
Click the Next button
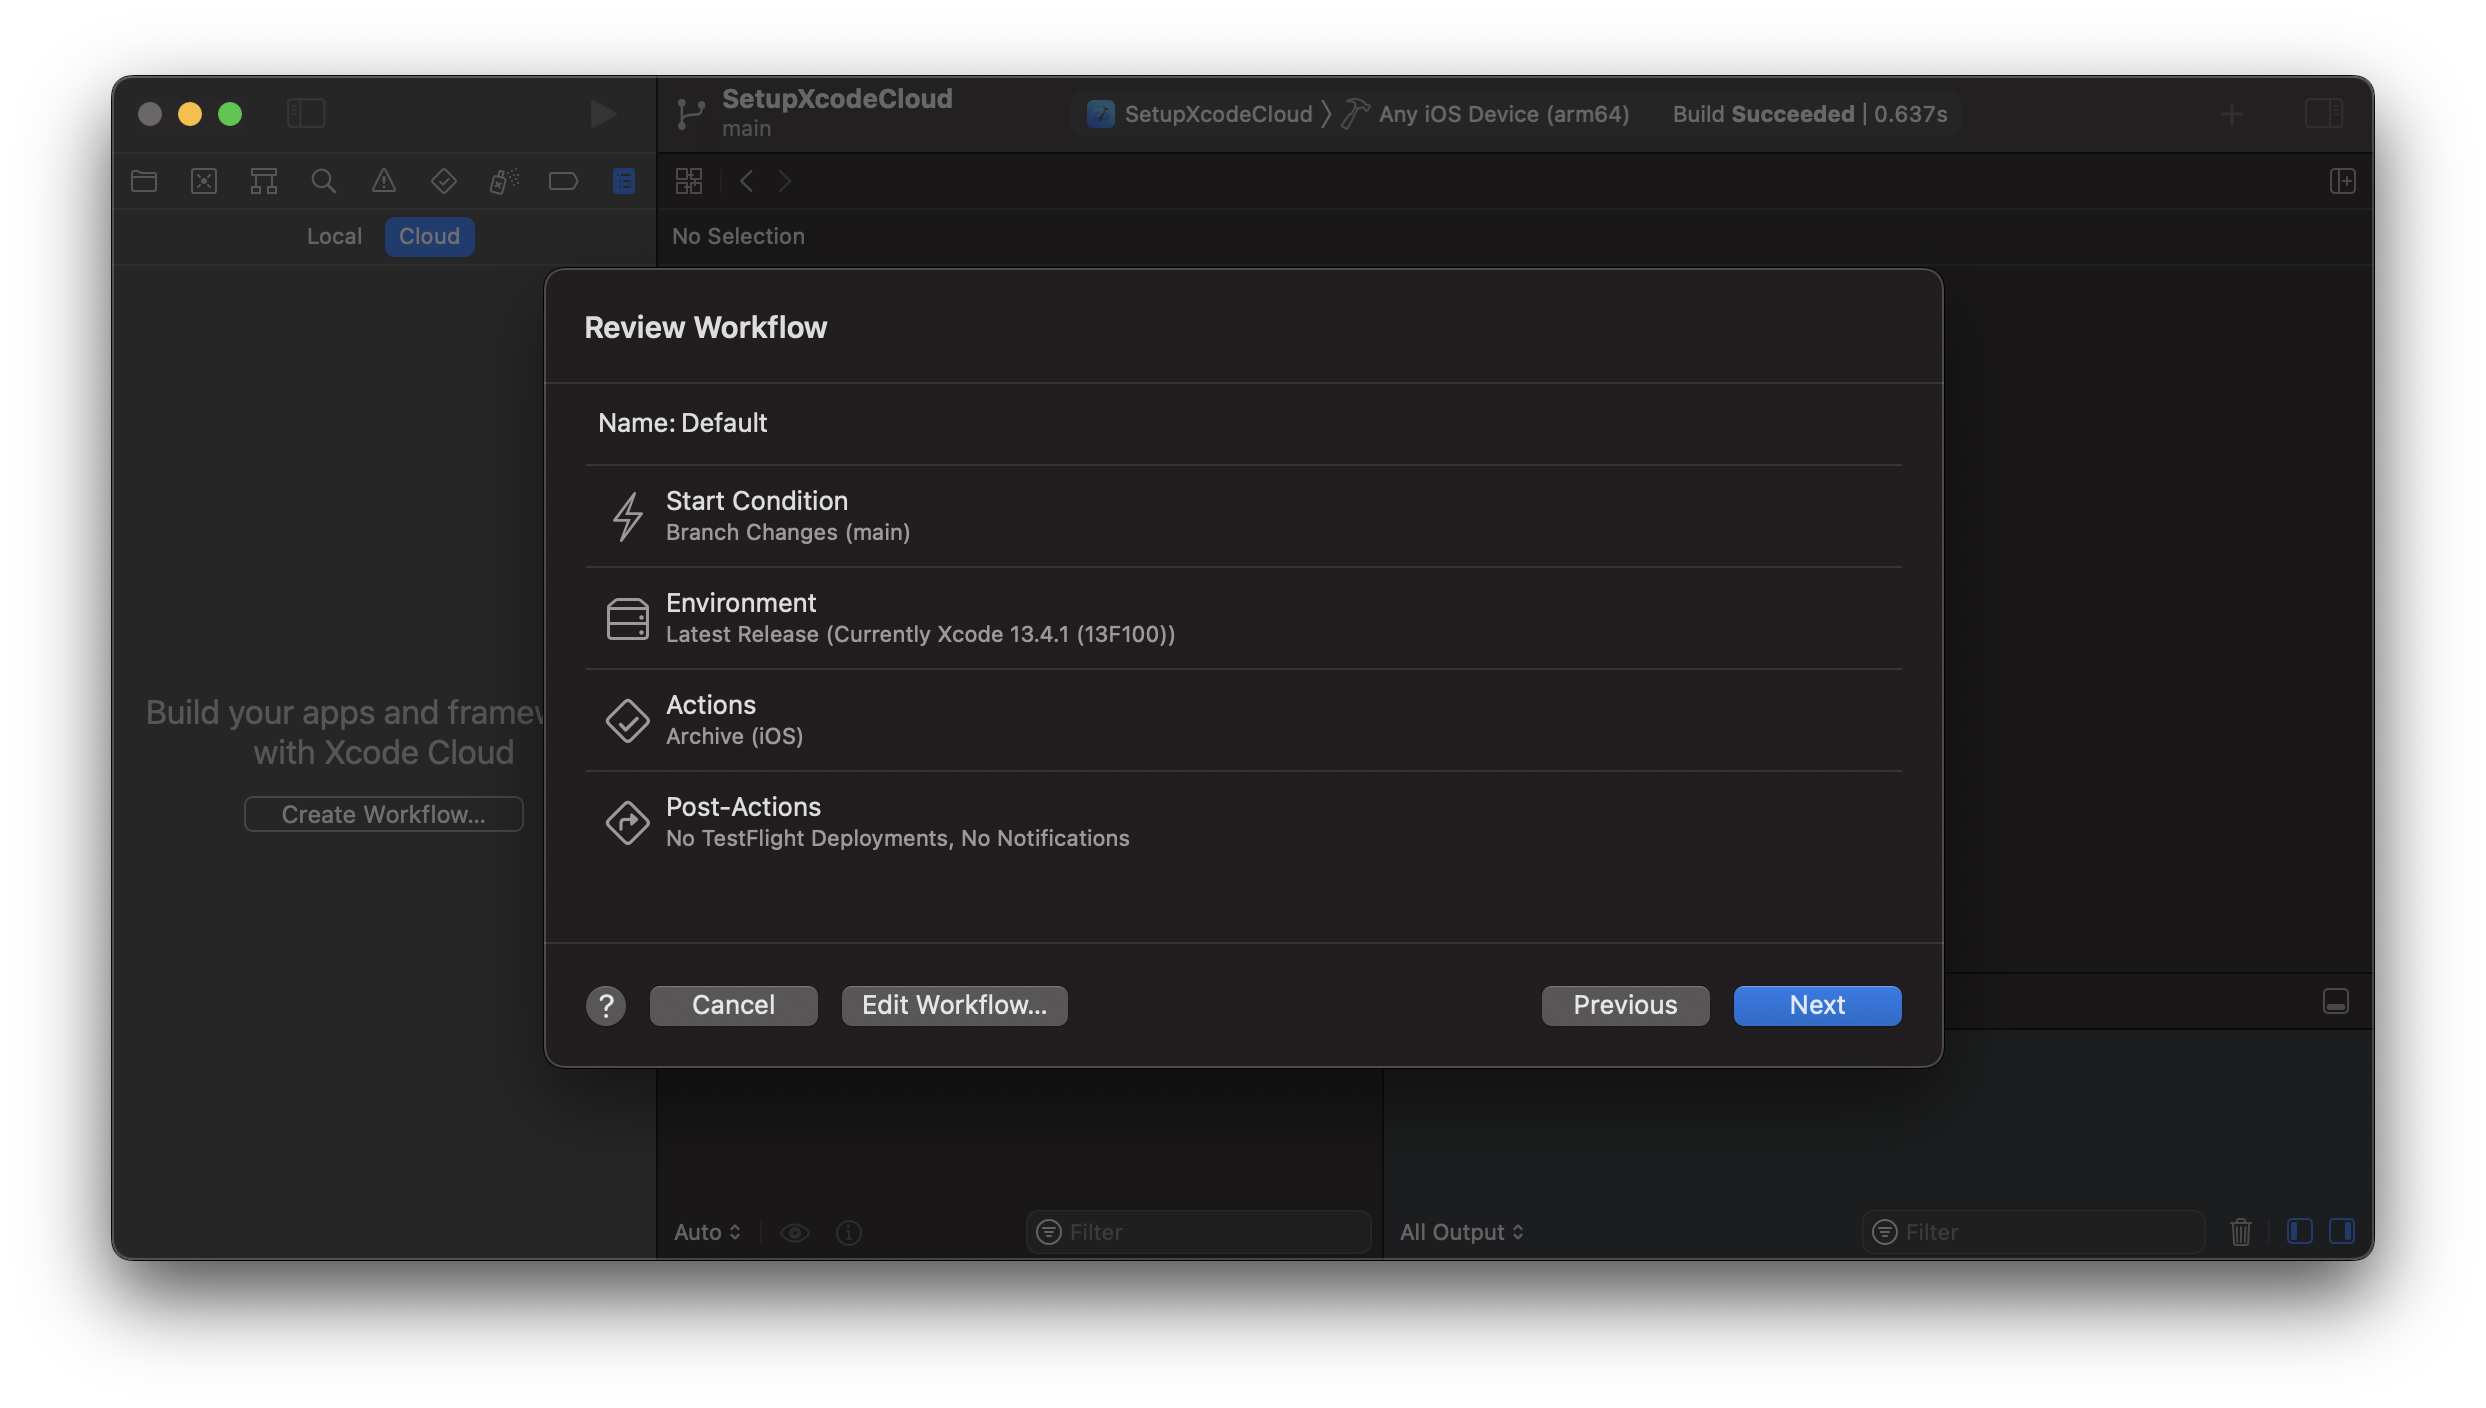click(x=1818, y=1005)
